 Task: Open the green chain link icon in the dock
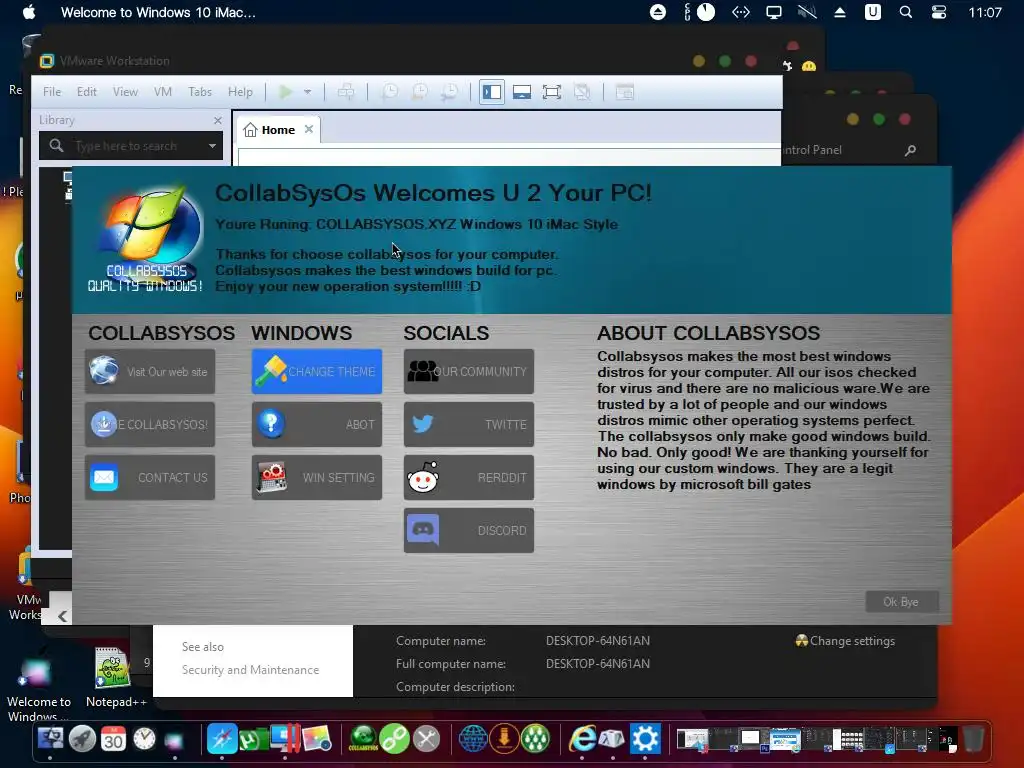point(394,739)
